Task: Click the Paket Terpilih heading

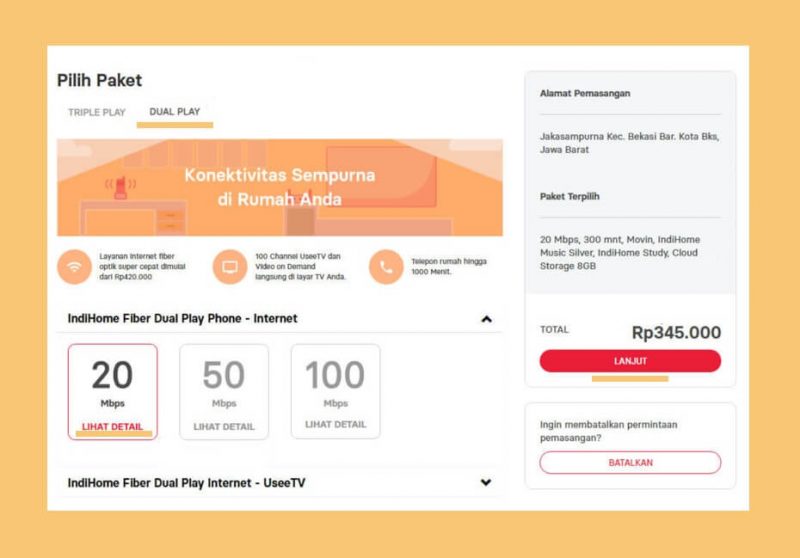Action: 569,196
